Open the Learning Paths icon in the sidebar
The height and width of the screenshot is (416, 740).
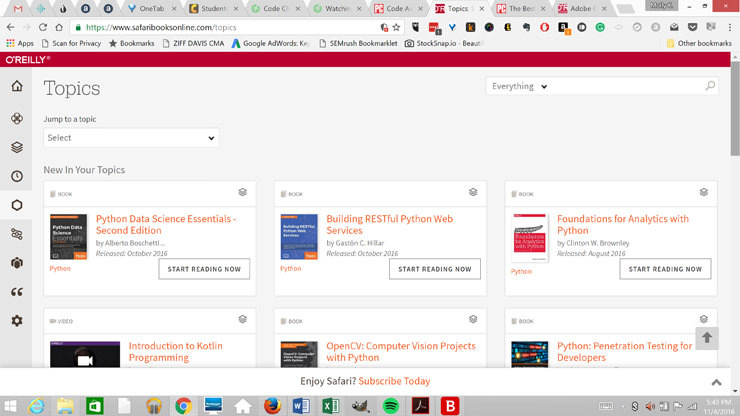[x=17, y=234]
